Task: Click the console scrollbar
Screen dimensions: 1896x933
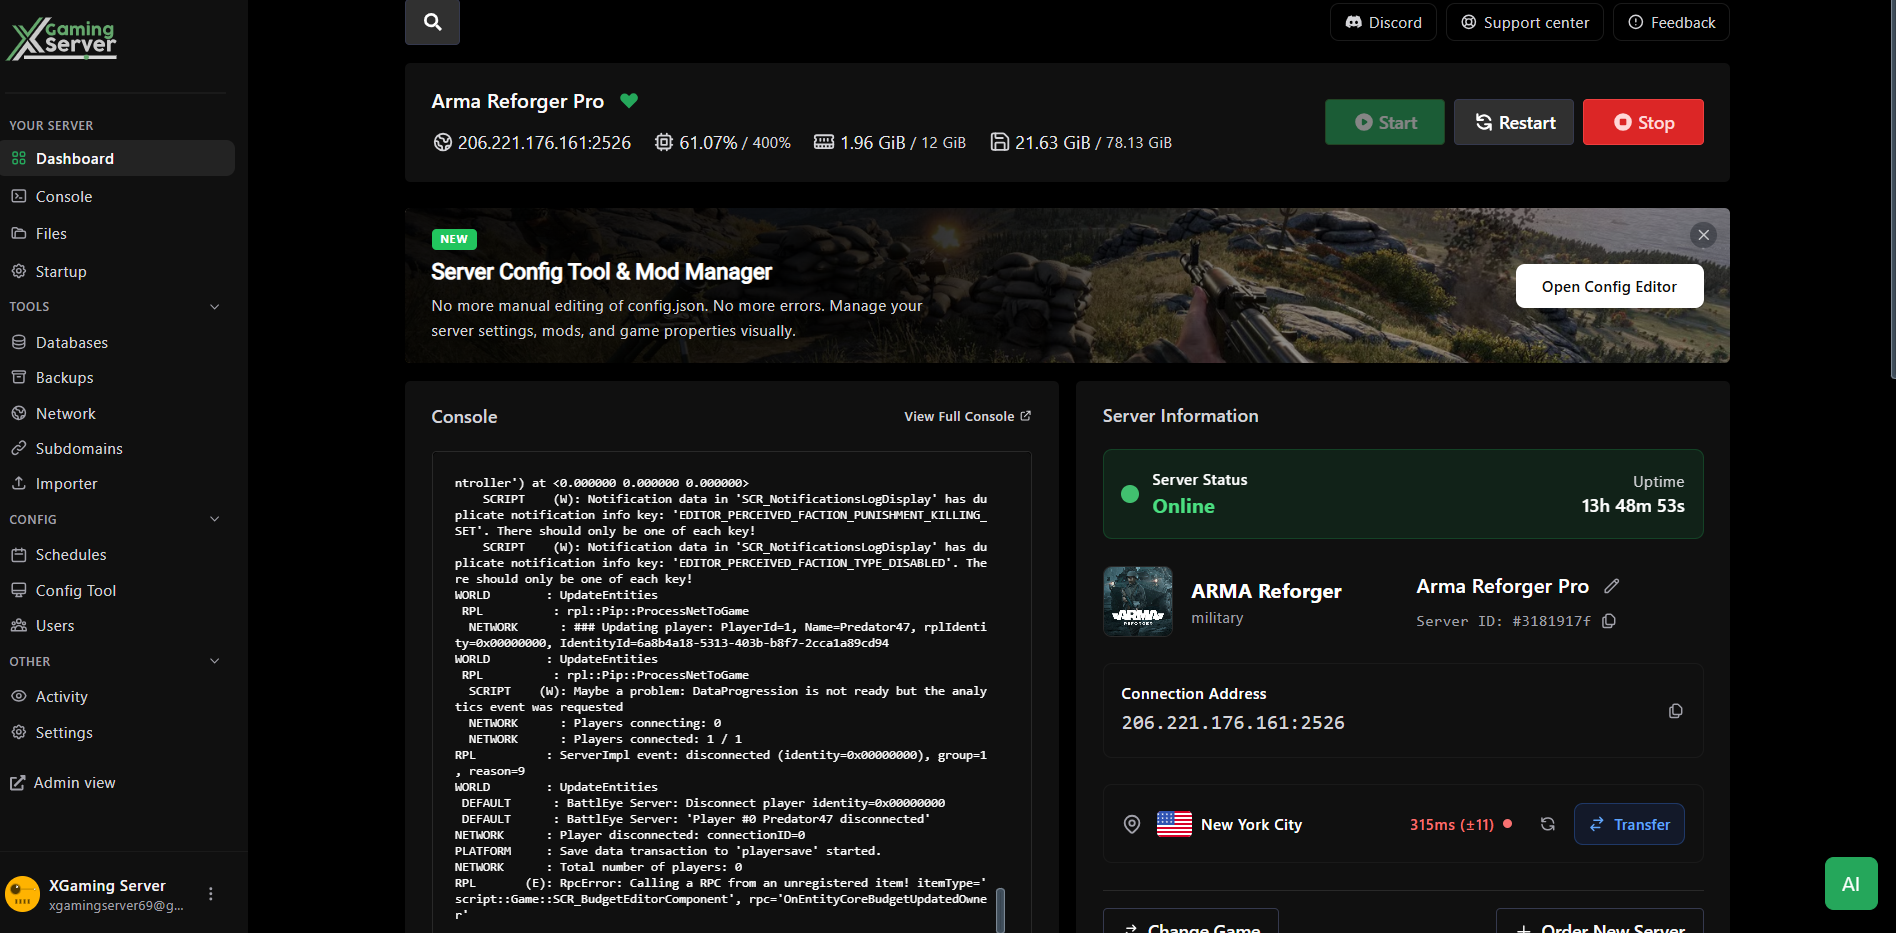Action: point(1002,905)
